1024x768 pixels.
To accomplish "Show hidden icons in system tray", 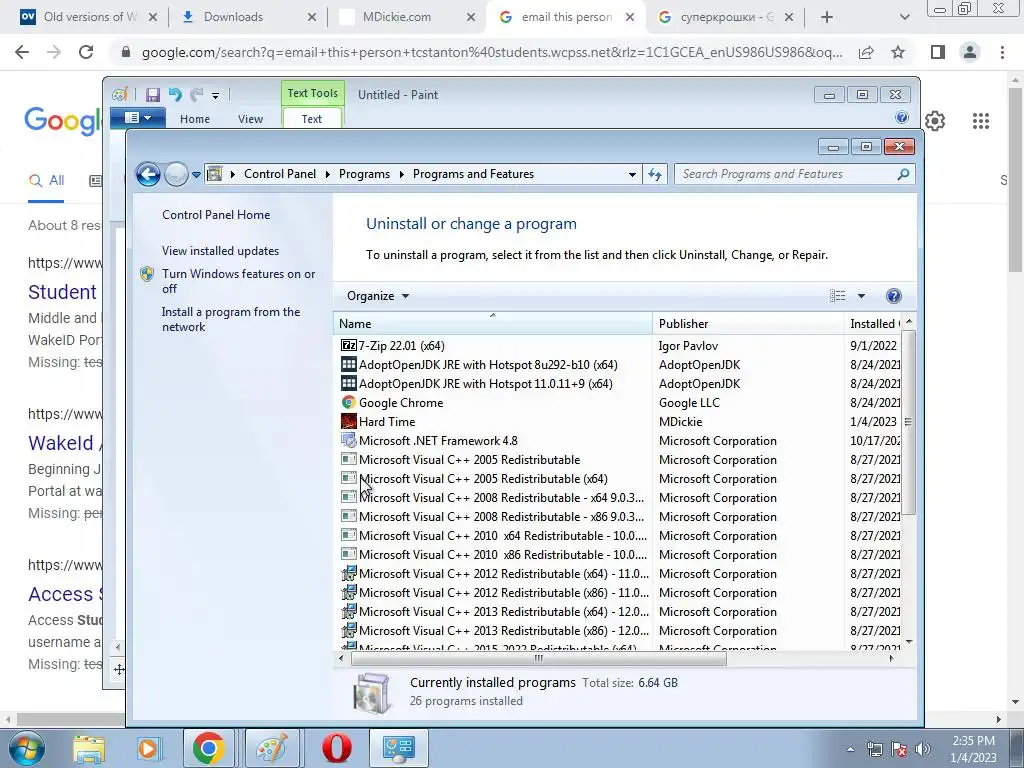I will pyautogui.click(x=850, y=749).
